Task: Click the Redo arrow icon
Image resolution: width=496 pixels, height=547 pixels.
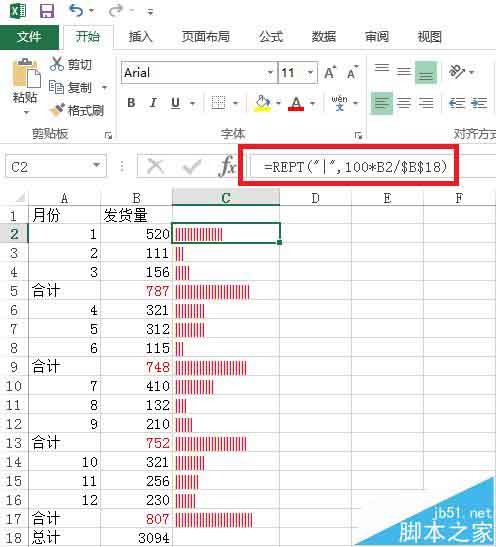Action: pyautogui.click(x=115, y=10)
